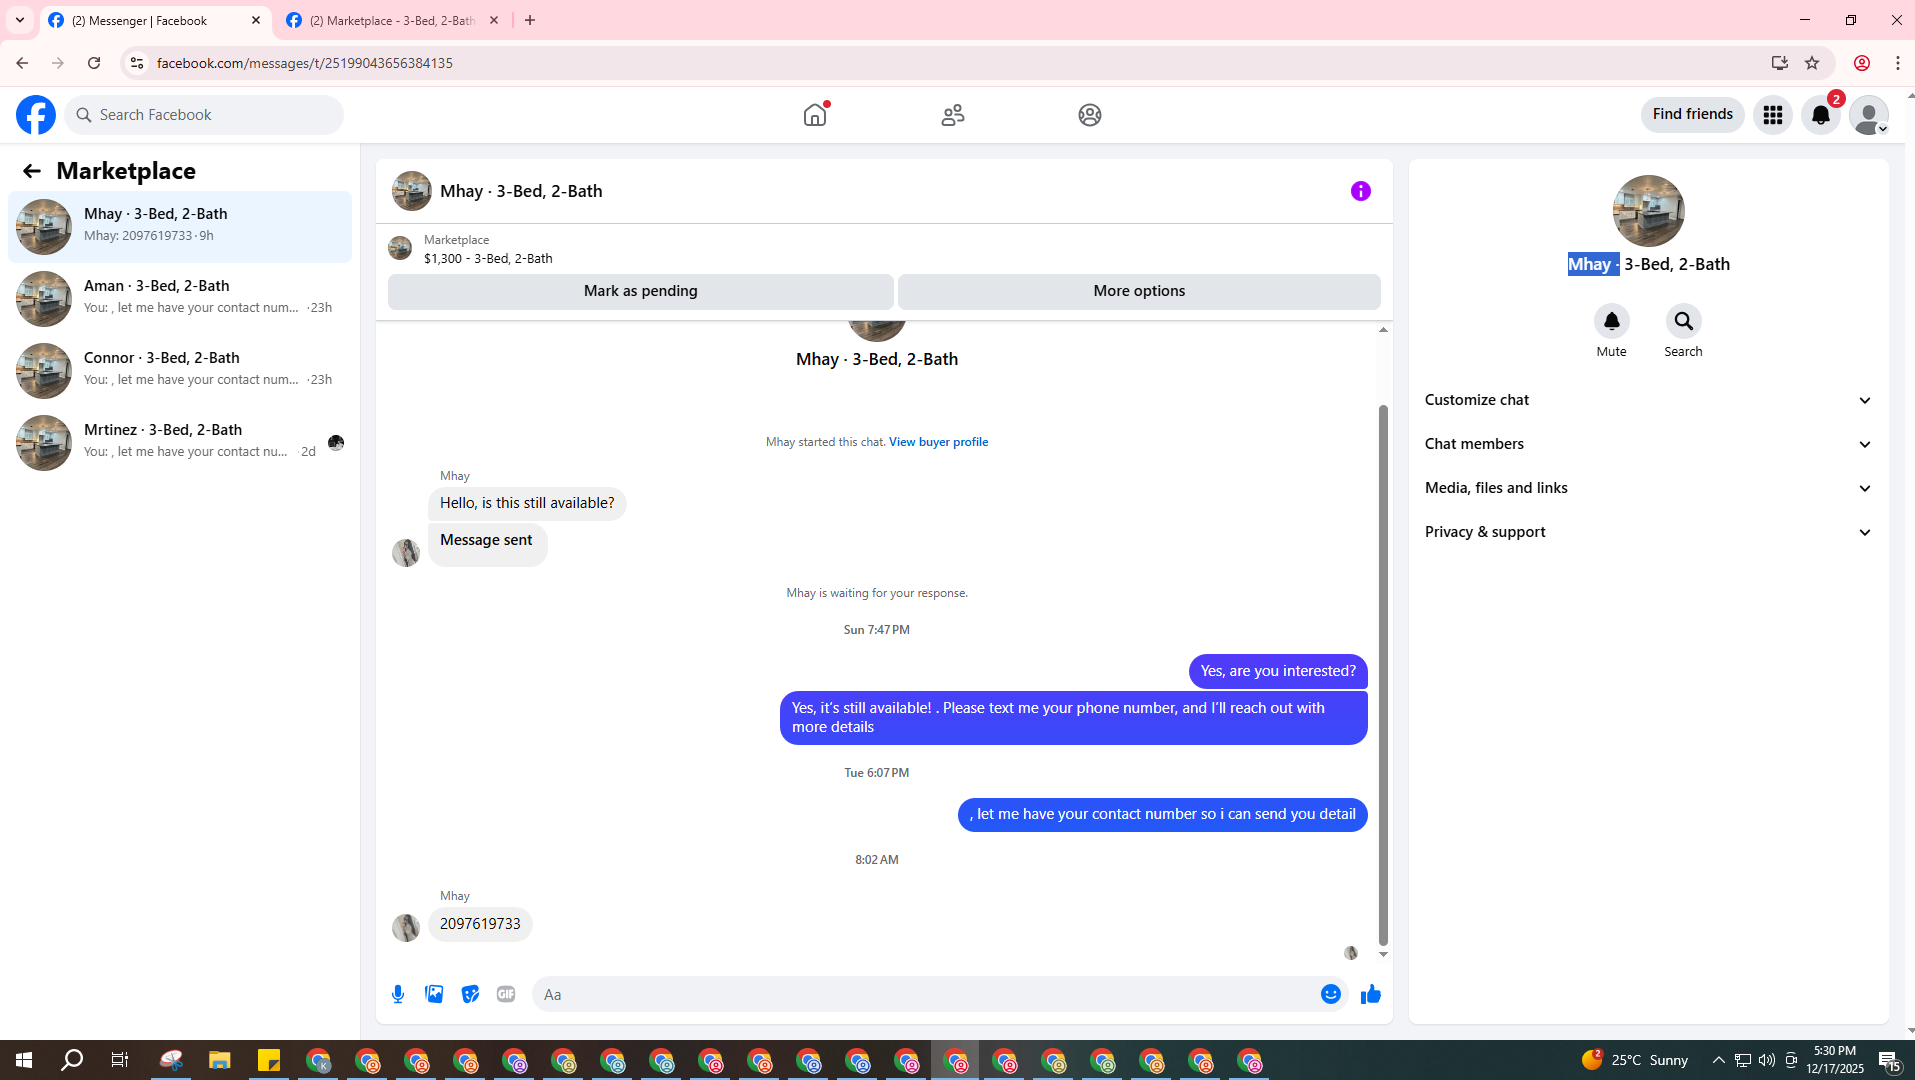The width and height of the screenshot is (1915, 1080).
Task: Click the chat scrollbar down arrow
Action: [x=1383, y=954]
